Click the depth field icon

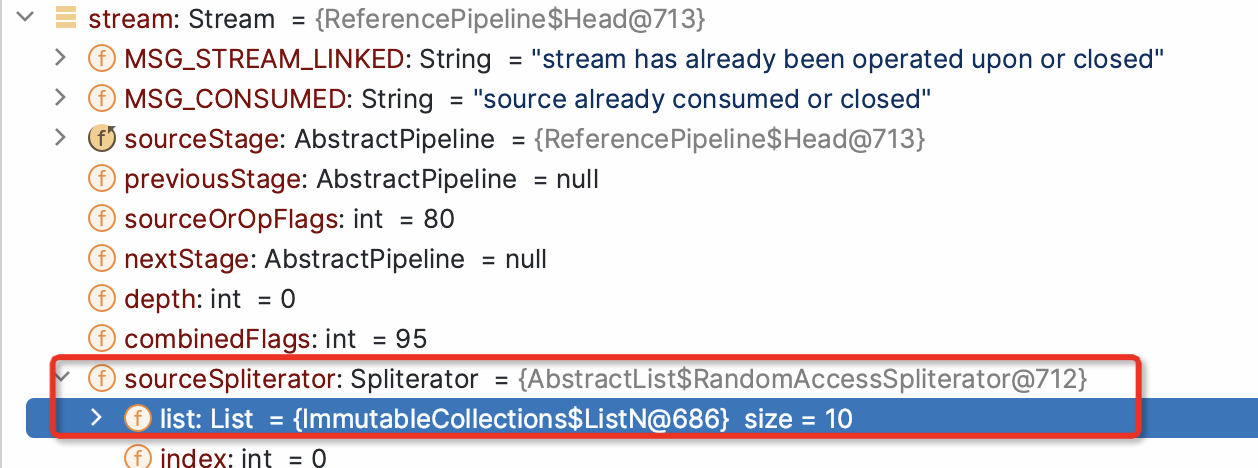coord(102,299)
